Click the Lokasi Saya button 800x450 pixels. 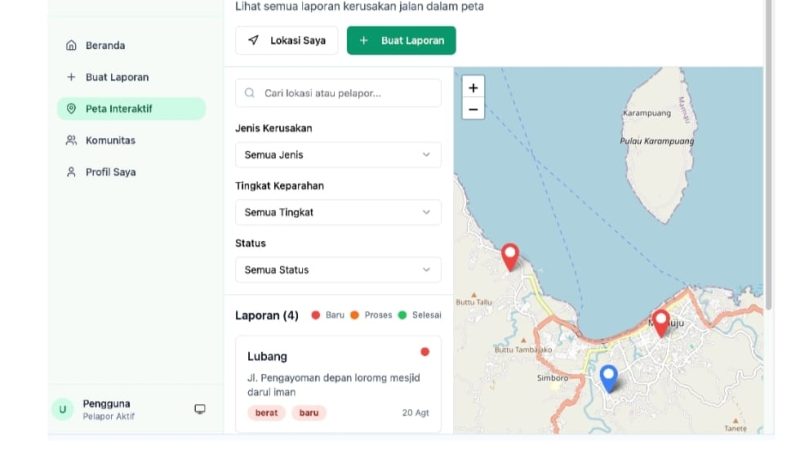[x=287, y=40]
